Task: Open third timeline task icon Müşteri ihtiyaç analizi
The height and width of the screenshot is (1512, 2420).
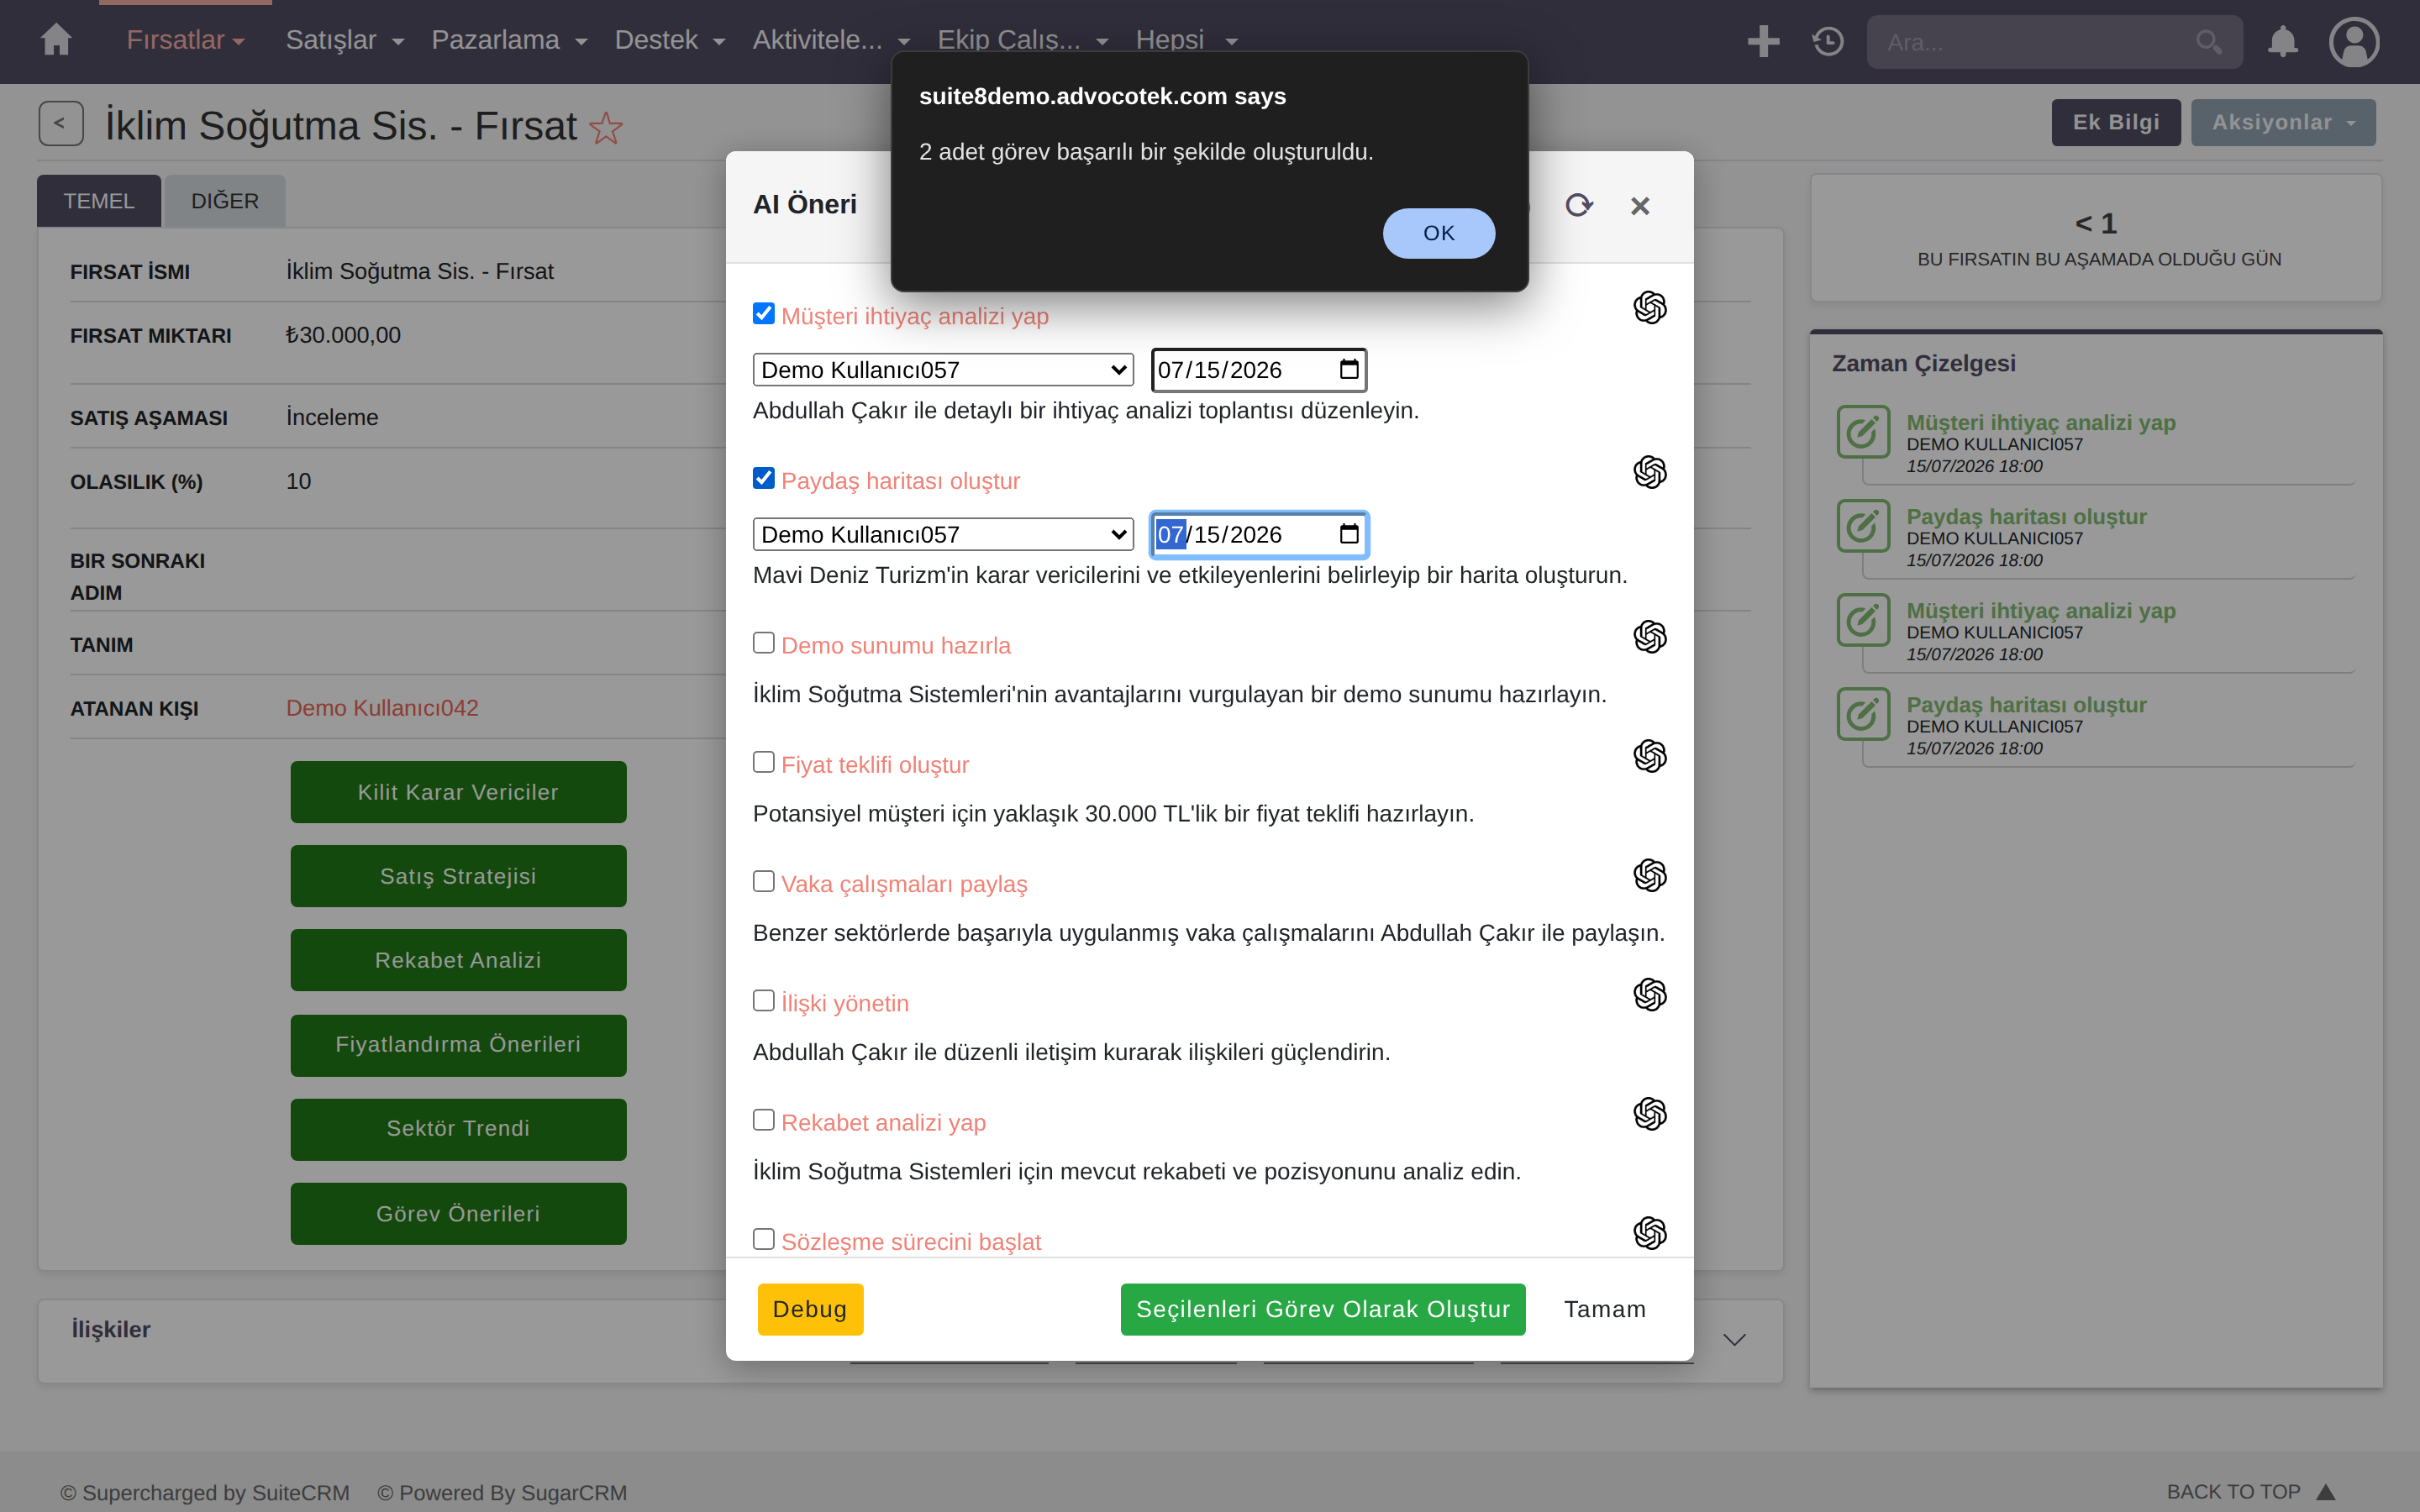Action: [x=1863, y=620]
